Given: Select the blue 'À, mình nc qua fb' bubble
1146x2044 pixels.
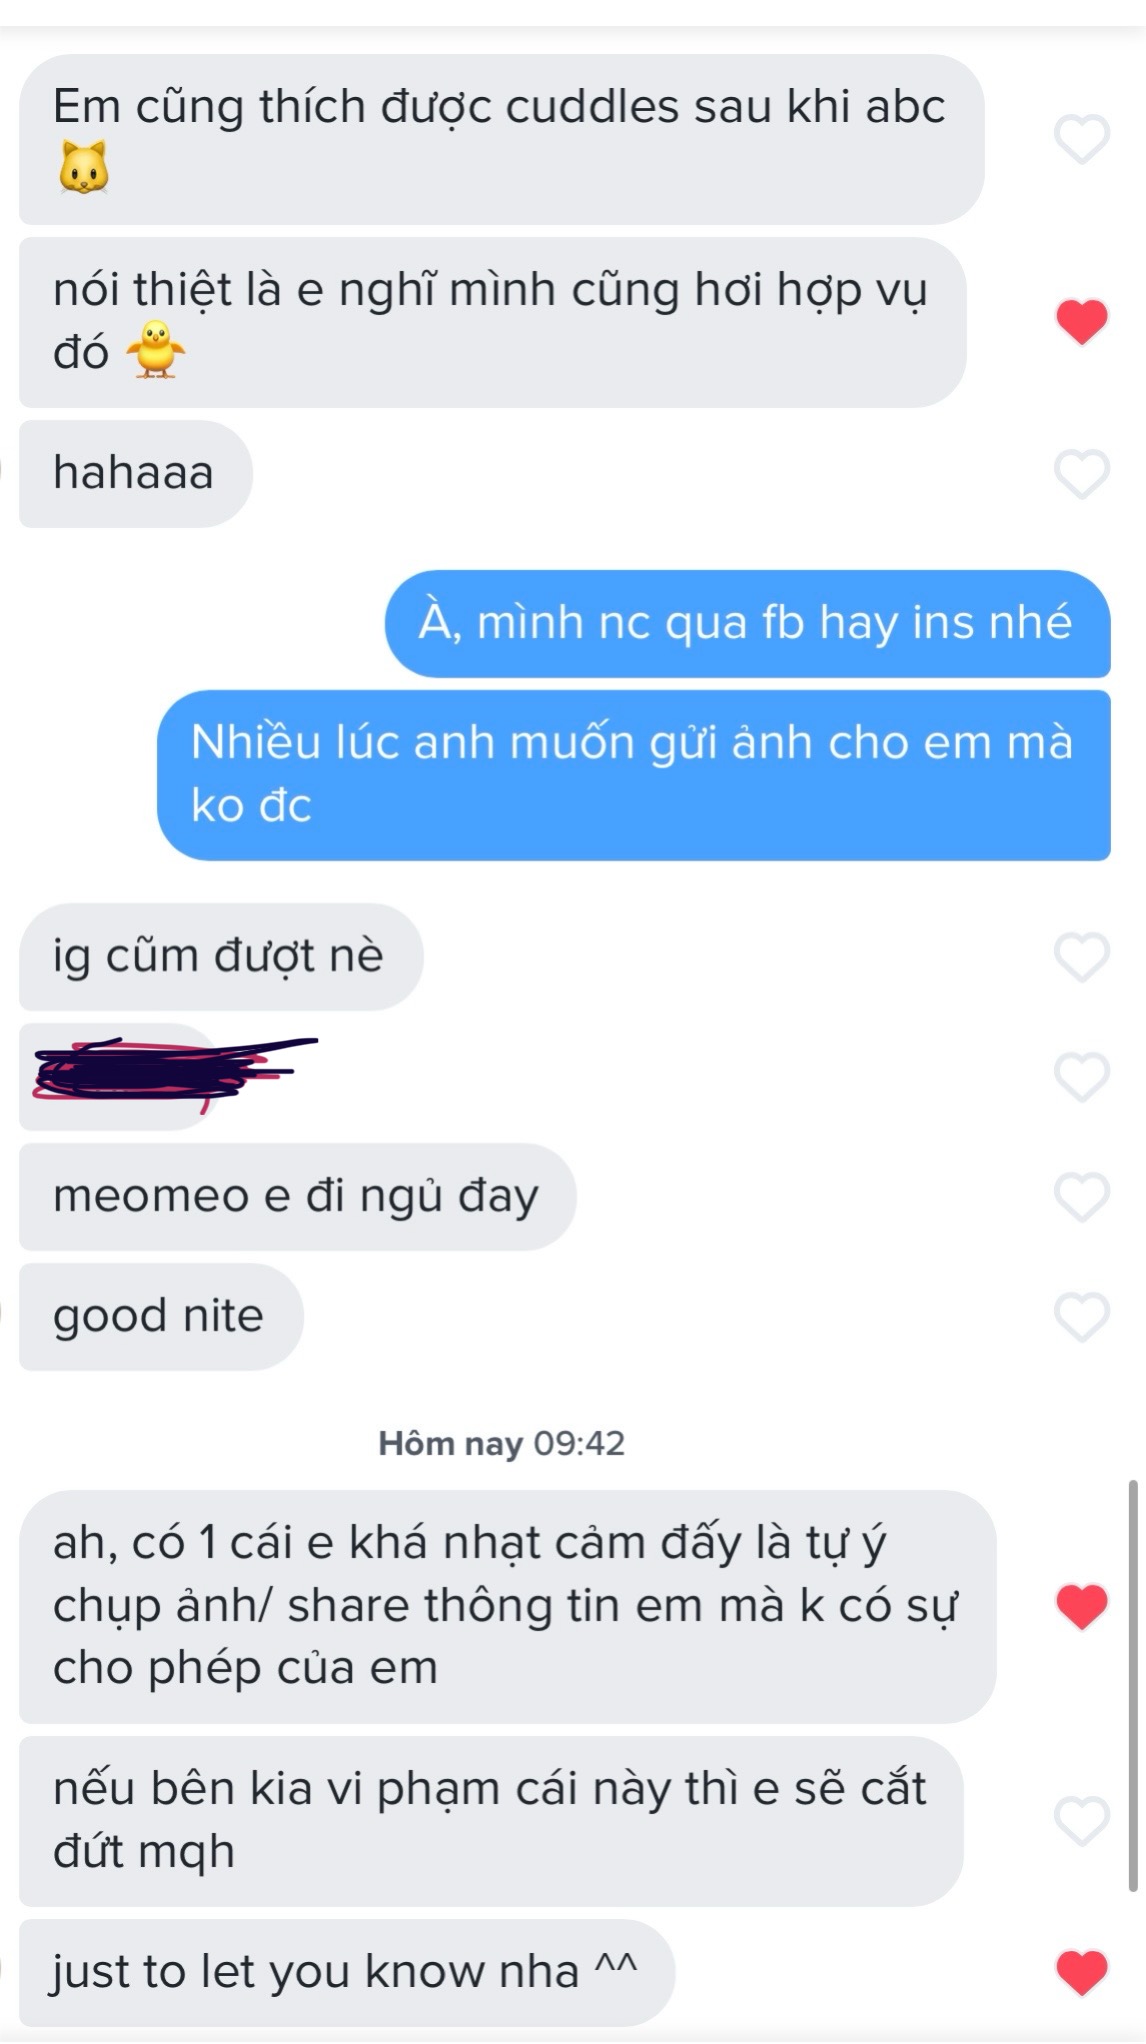Looking at the screenshot, I should (747, 623).
